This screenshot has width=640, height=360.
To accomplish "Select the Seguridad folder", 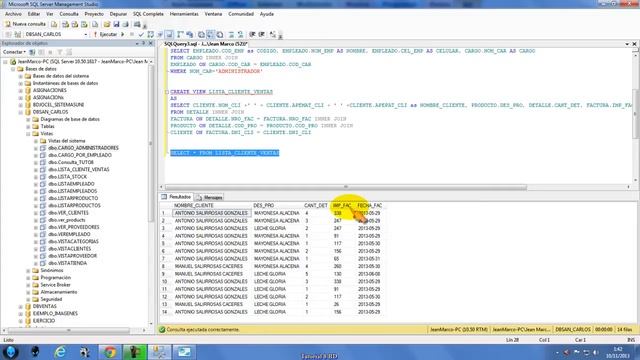I will pos(51,299).
